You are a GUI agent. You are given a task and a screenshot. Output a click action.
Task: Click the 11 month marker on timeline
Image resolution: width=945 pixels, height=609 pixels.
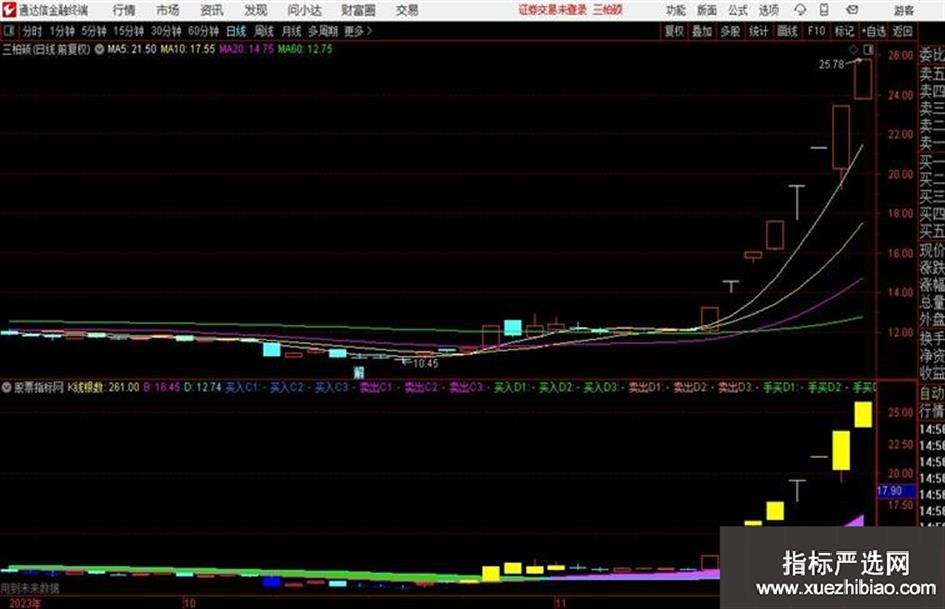coord(560,602)
